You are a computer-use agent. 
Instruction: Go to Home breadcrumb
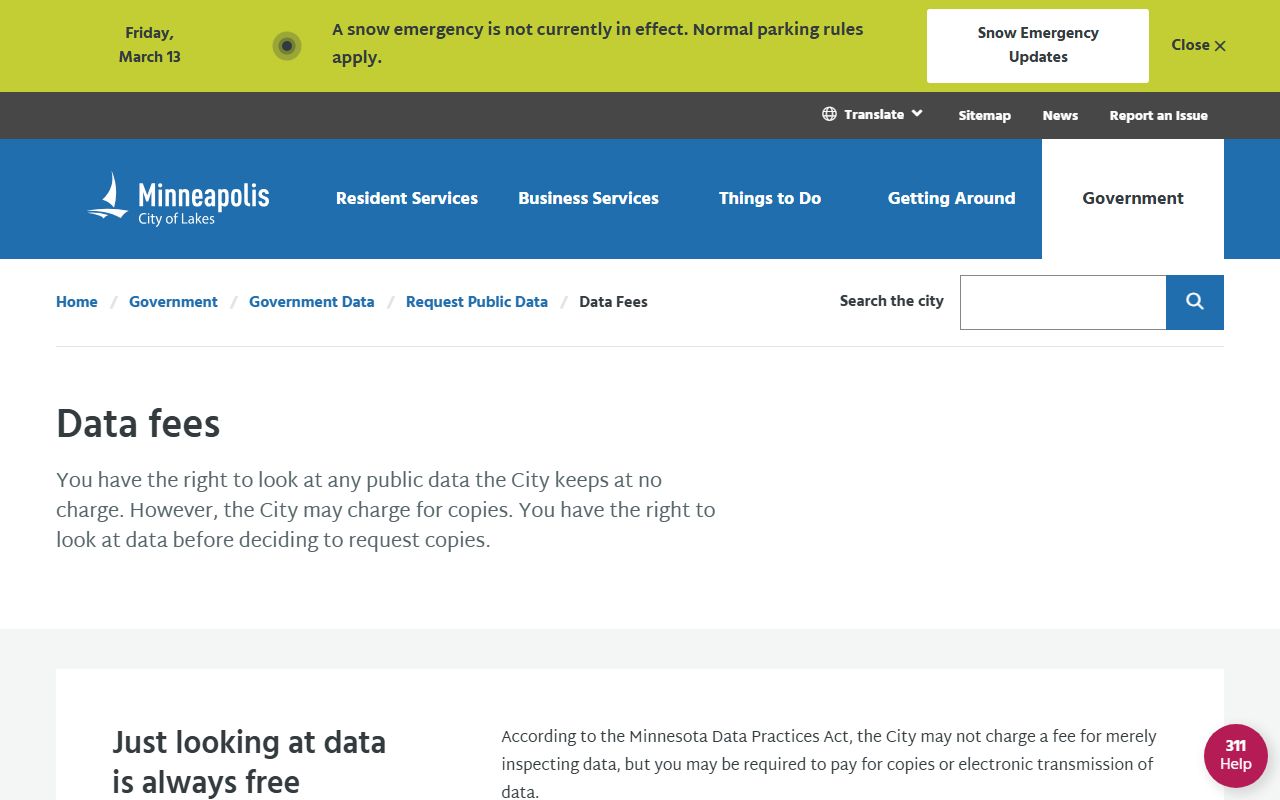tap(77, 302)
